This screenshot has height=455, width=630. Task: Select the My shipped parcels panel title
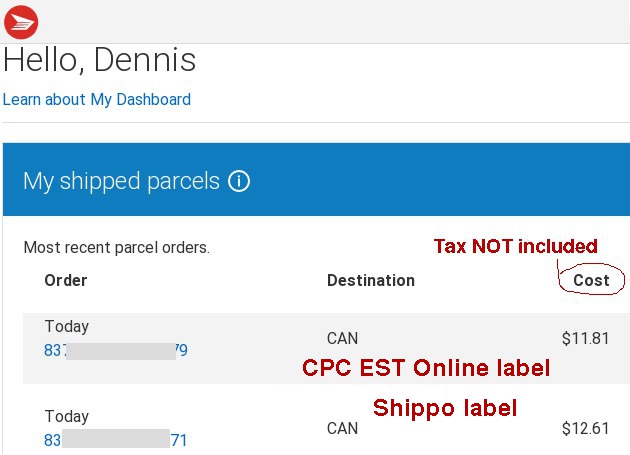121,181
